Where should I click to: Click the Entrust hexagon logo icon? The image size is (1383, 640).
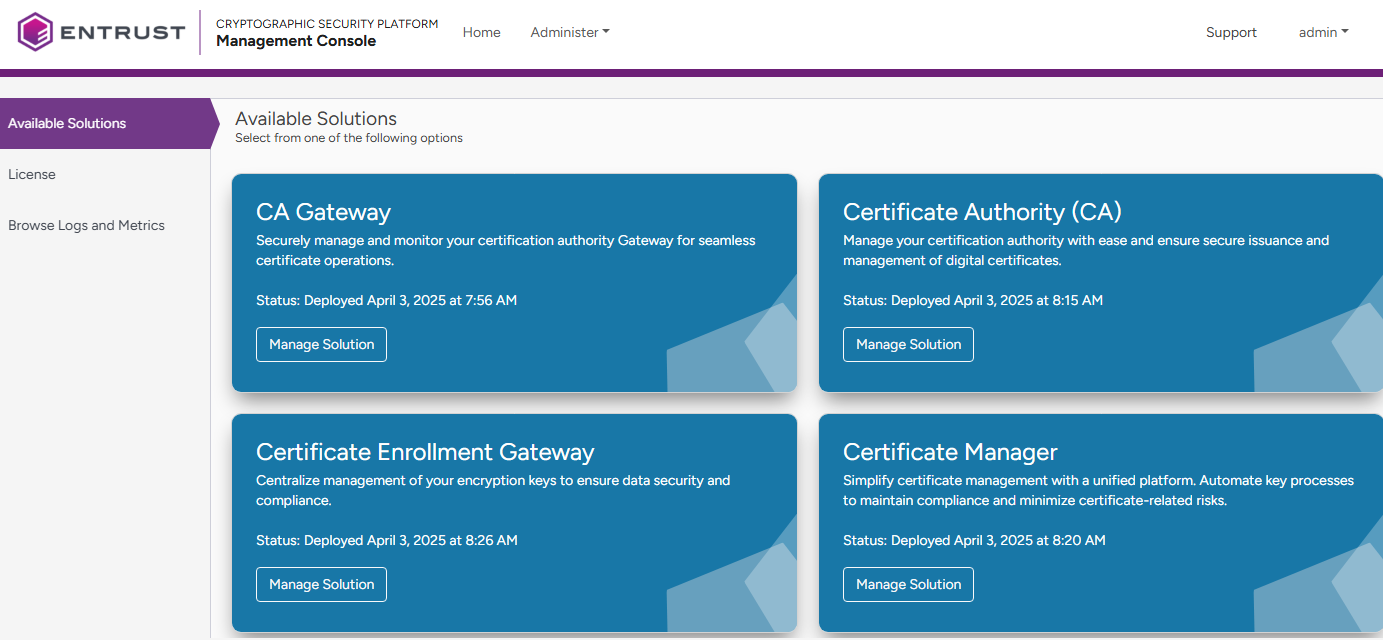[36, 32]
